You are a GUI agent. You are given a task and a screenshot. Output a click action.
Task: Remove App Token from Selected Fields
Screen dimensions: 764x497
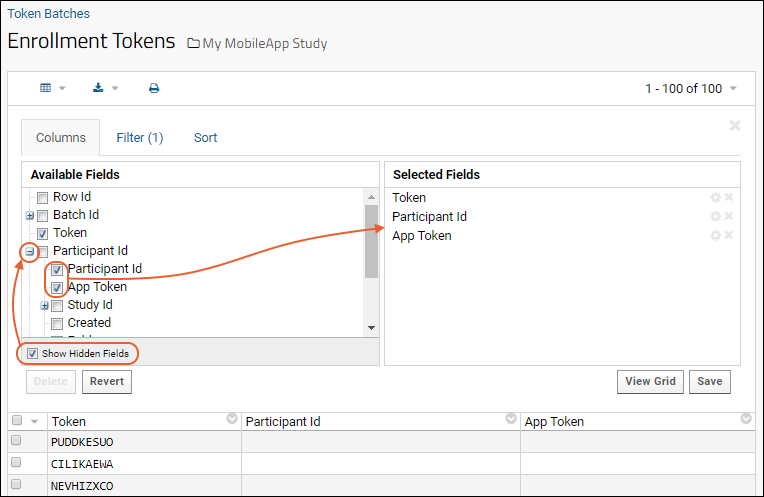[728, 235]
